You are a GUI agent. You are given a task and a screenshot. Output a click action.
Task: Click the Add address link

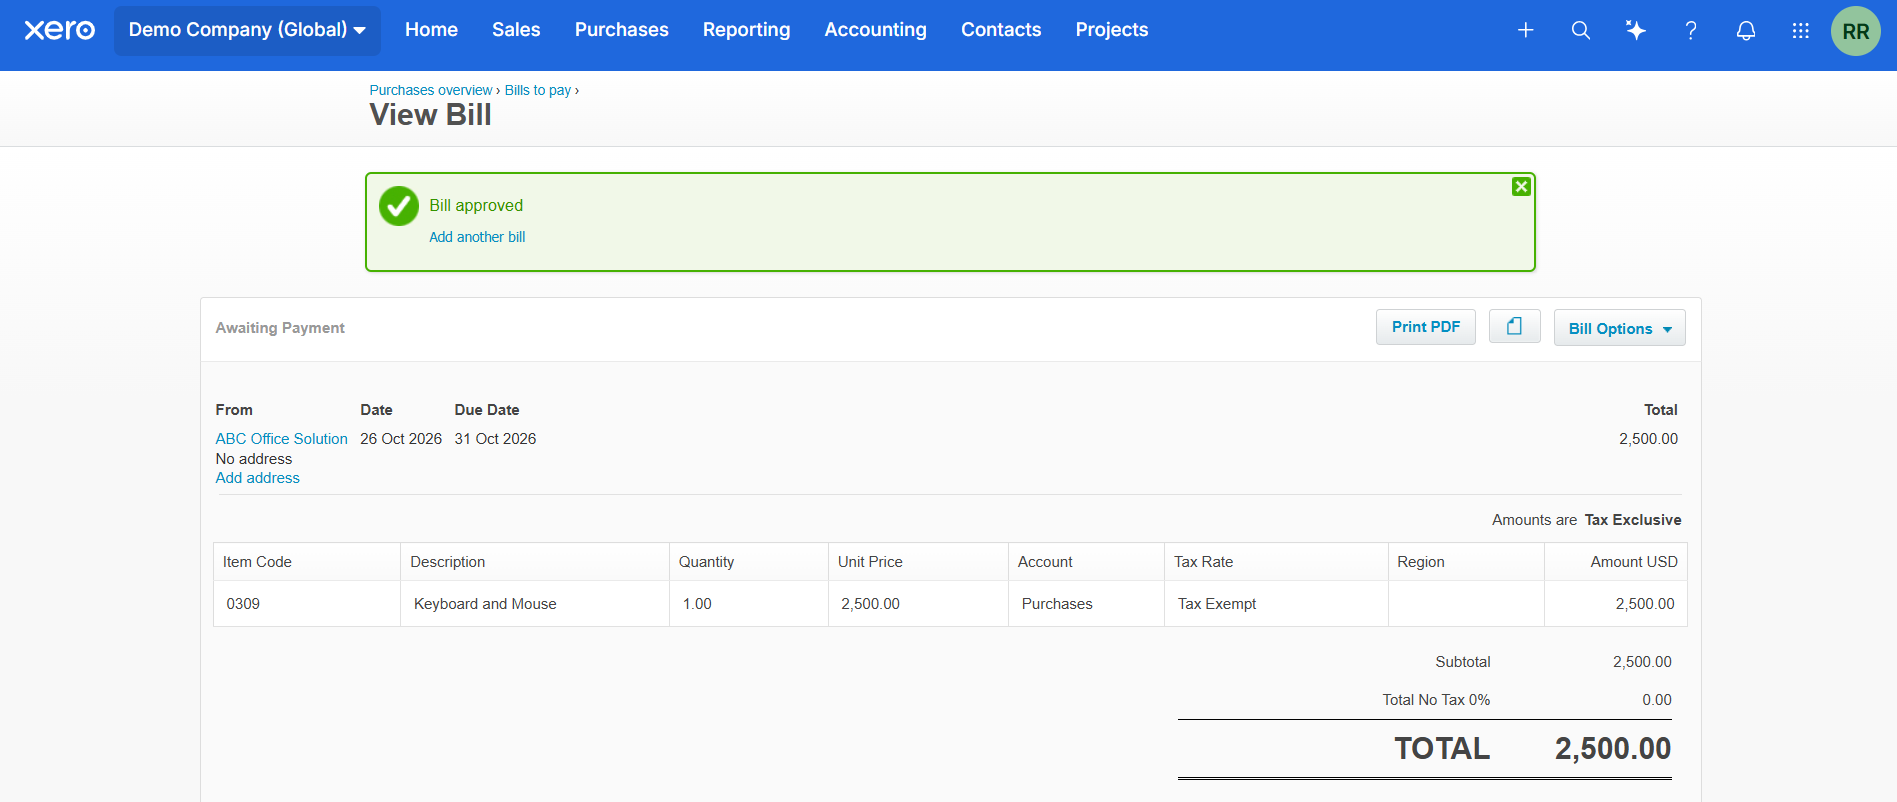(258, 478)
